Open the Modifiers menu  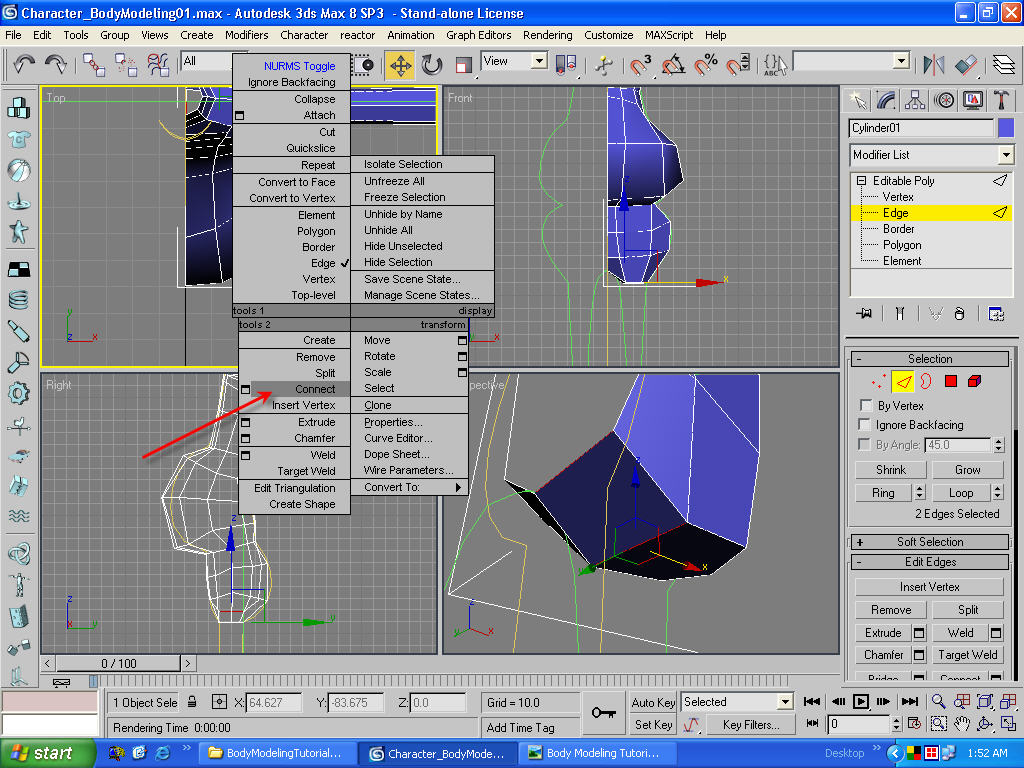[247, 35]
